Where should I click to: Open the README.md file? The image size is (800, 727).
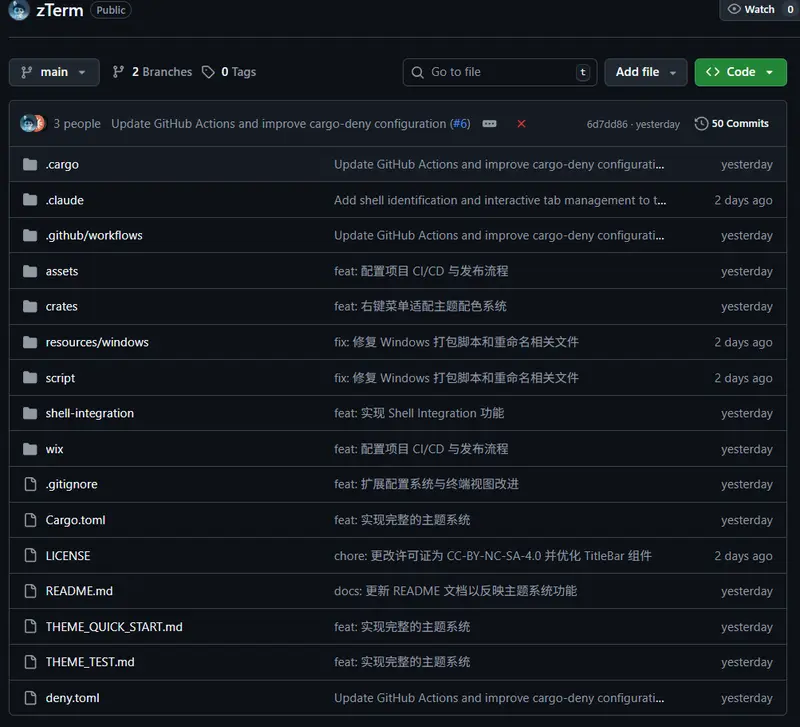pyautogui.click(x=79, y=591)
